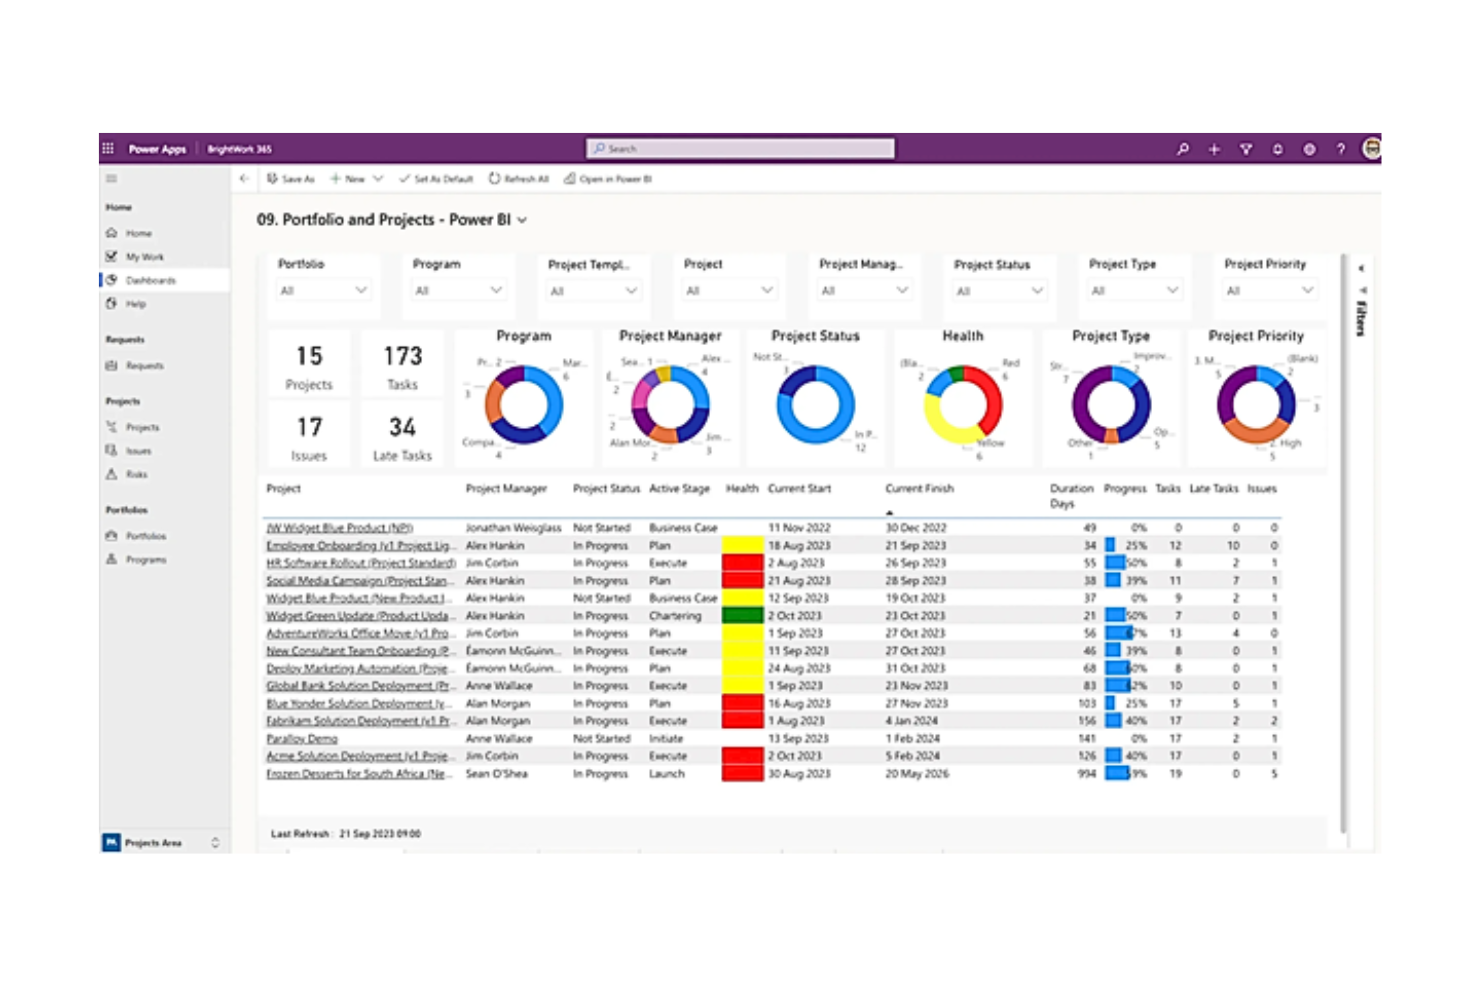The height and width of the screenshot is (987, 1480).
Task: Open the Employee Onboarding project link
Action: pyautogui.click(x=361, y=546)
